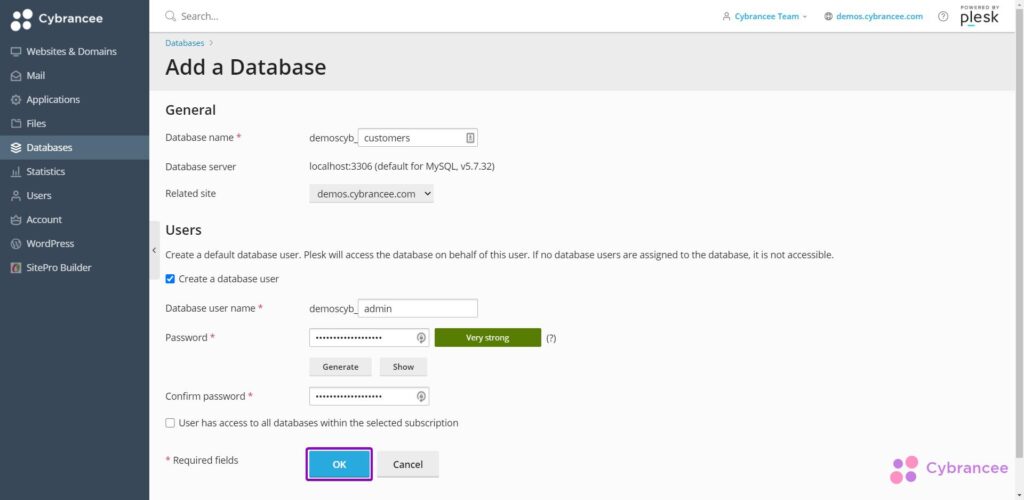Click the search magnifier icon

(x=170, y=16)
